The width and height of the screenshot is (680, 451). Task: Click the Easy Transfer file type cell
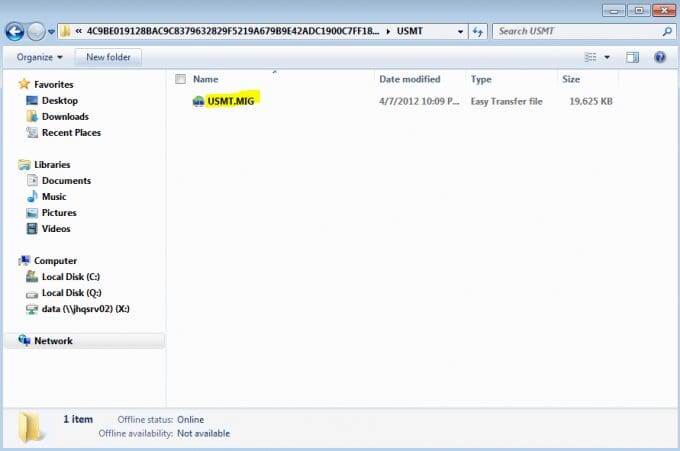click(507, 101)
